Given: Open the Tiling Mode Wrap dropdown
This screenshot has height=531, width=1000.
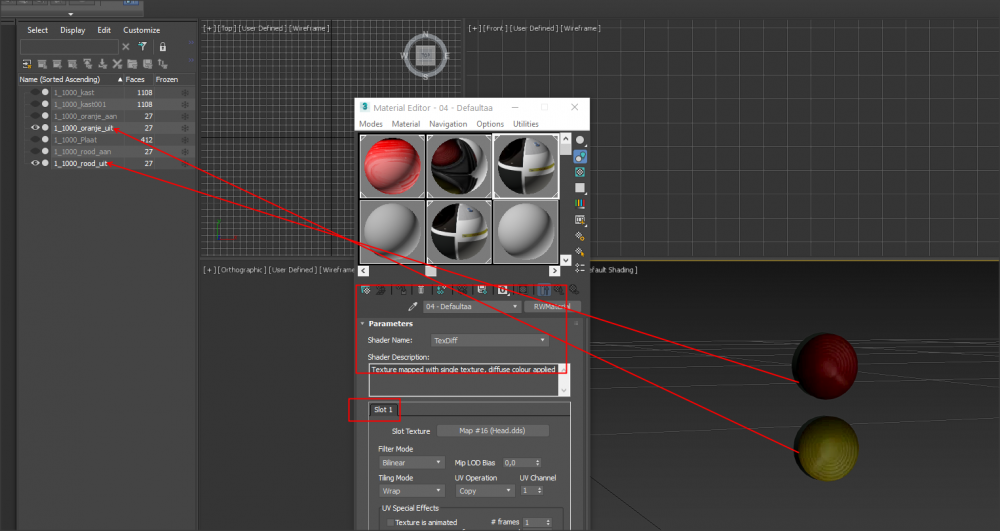Looking at the screenshot, I should (x=411, y=491).
